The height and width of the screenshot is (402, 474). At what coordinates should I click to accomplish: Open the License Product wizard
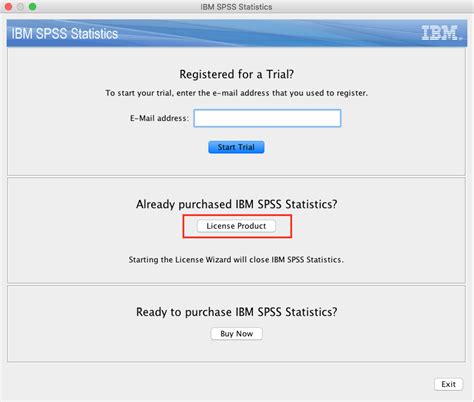point(236,226)
